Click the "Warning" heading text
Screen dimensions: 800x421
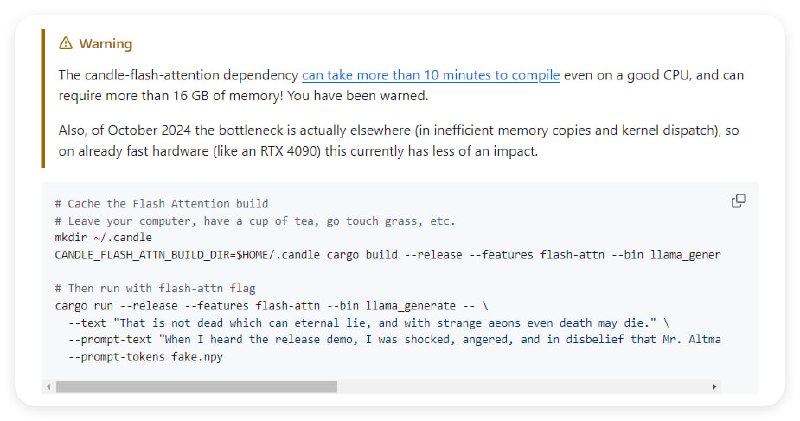(105, 43)
